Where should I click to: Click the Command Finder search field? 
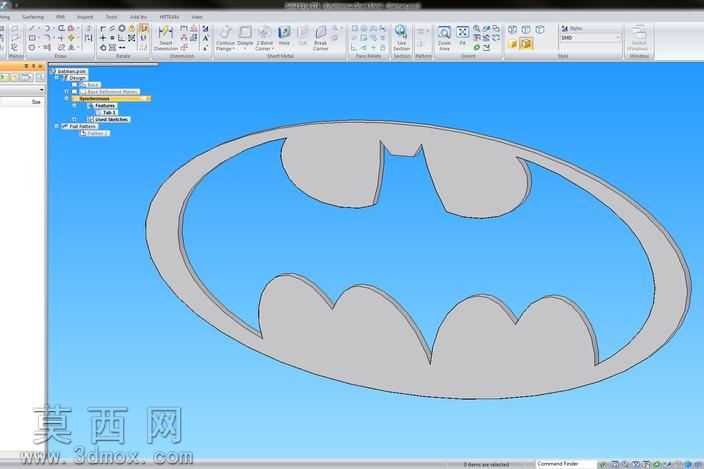point(566,464)
